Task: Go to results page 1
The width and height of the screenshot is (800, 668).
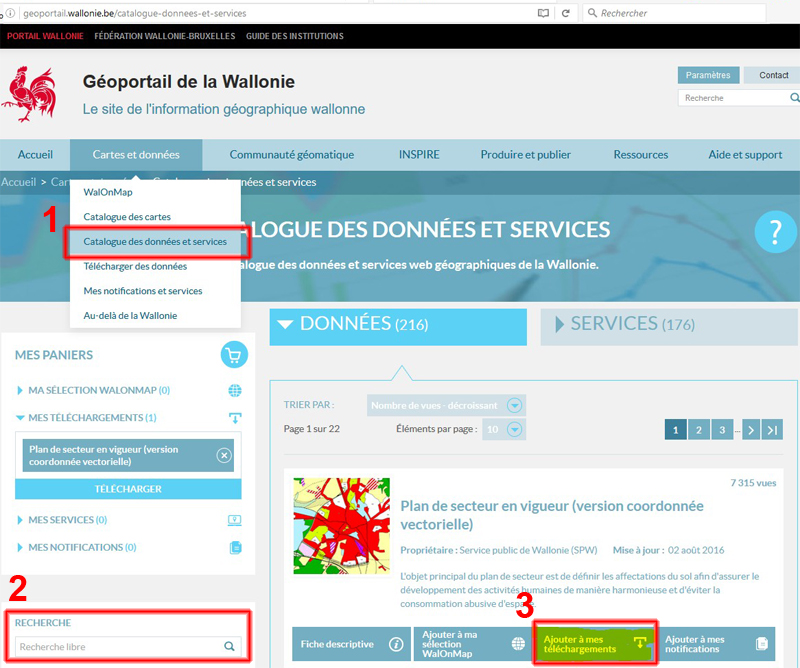Action: tap(676, 430)
